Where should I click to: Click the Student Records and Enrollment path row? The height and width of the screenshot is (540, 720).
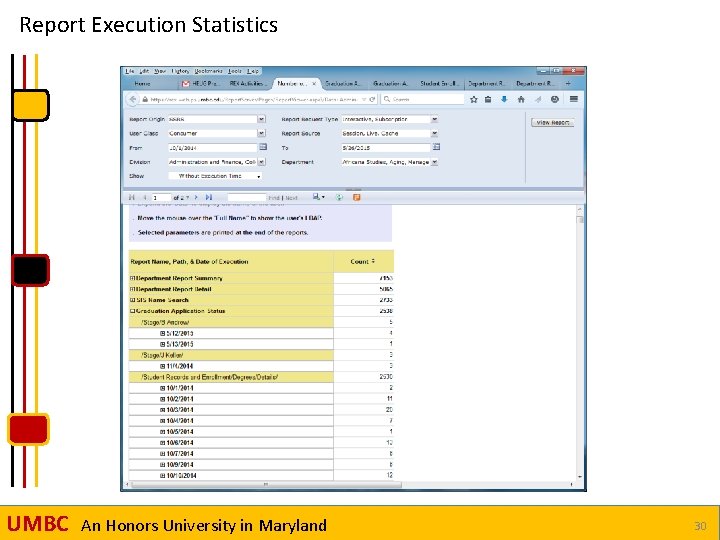[x=231, y=377]
